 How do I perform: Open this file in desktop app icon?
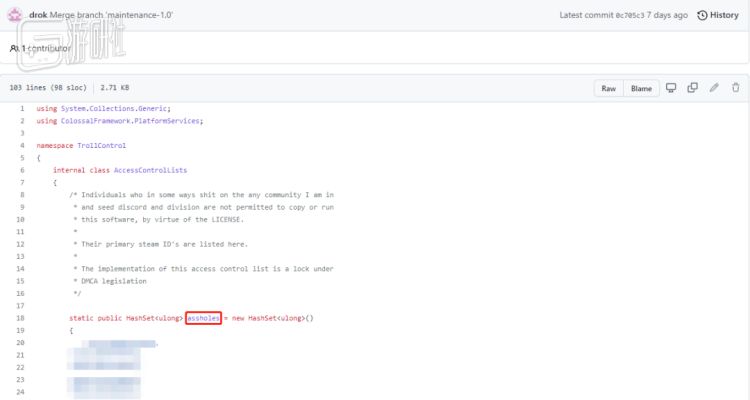(671, 88)
